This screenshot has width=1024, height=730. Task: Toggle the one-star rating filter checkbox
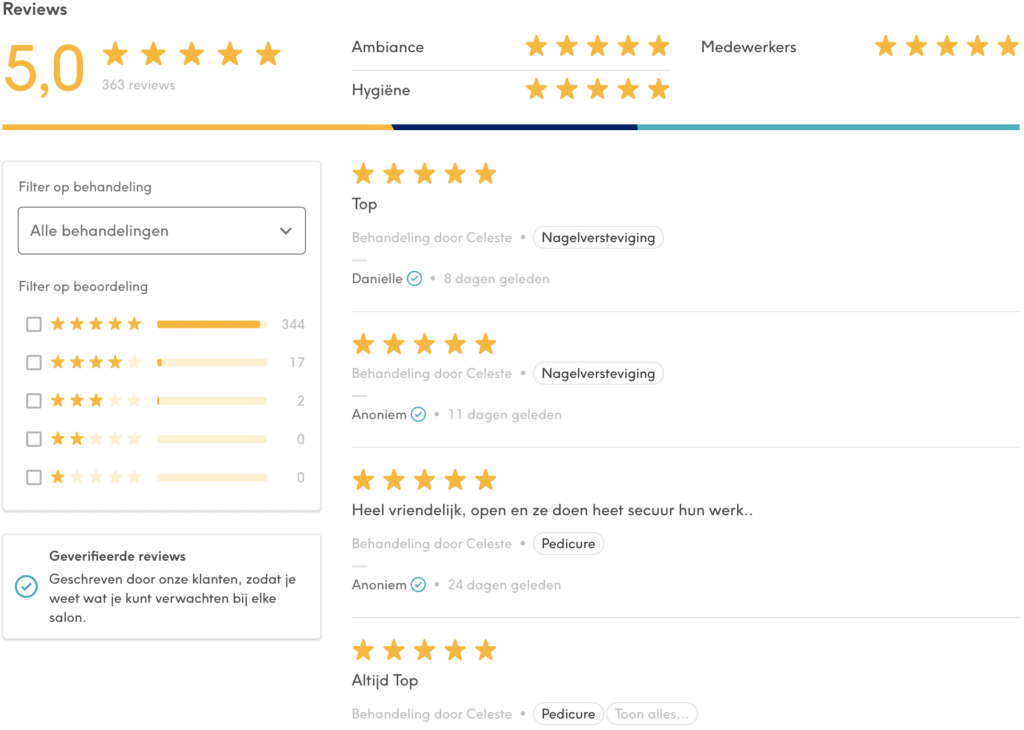point(34,477)
